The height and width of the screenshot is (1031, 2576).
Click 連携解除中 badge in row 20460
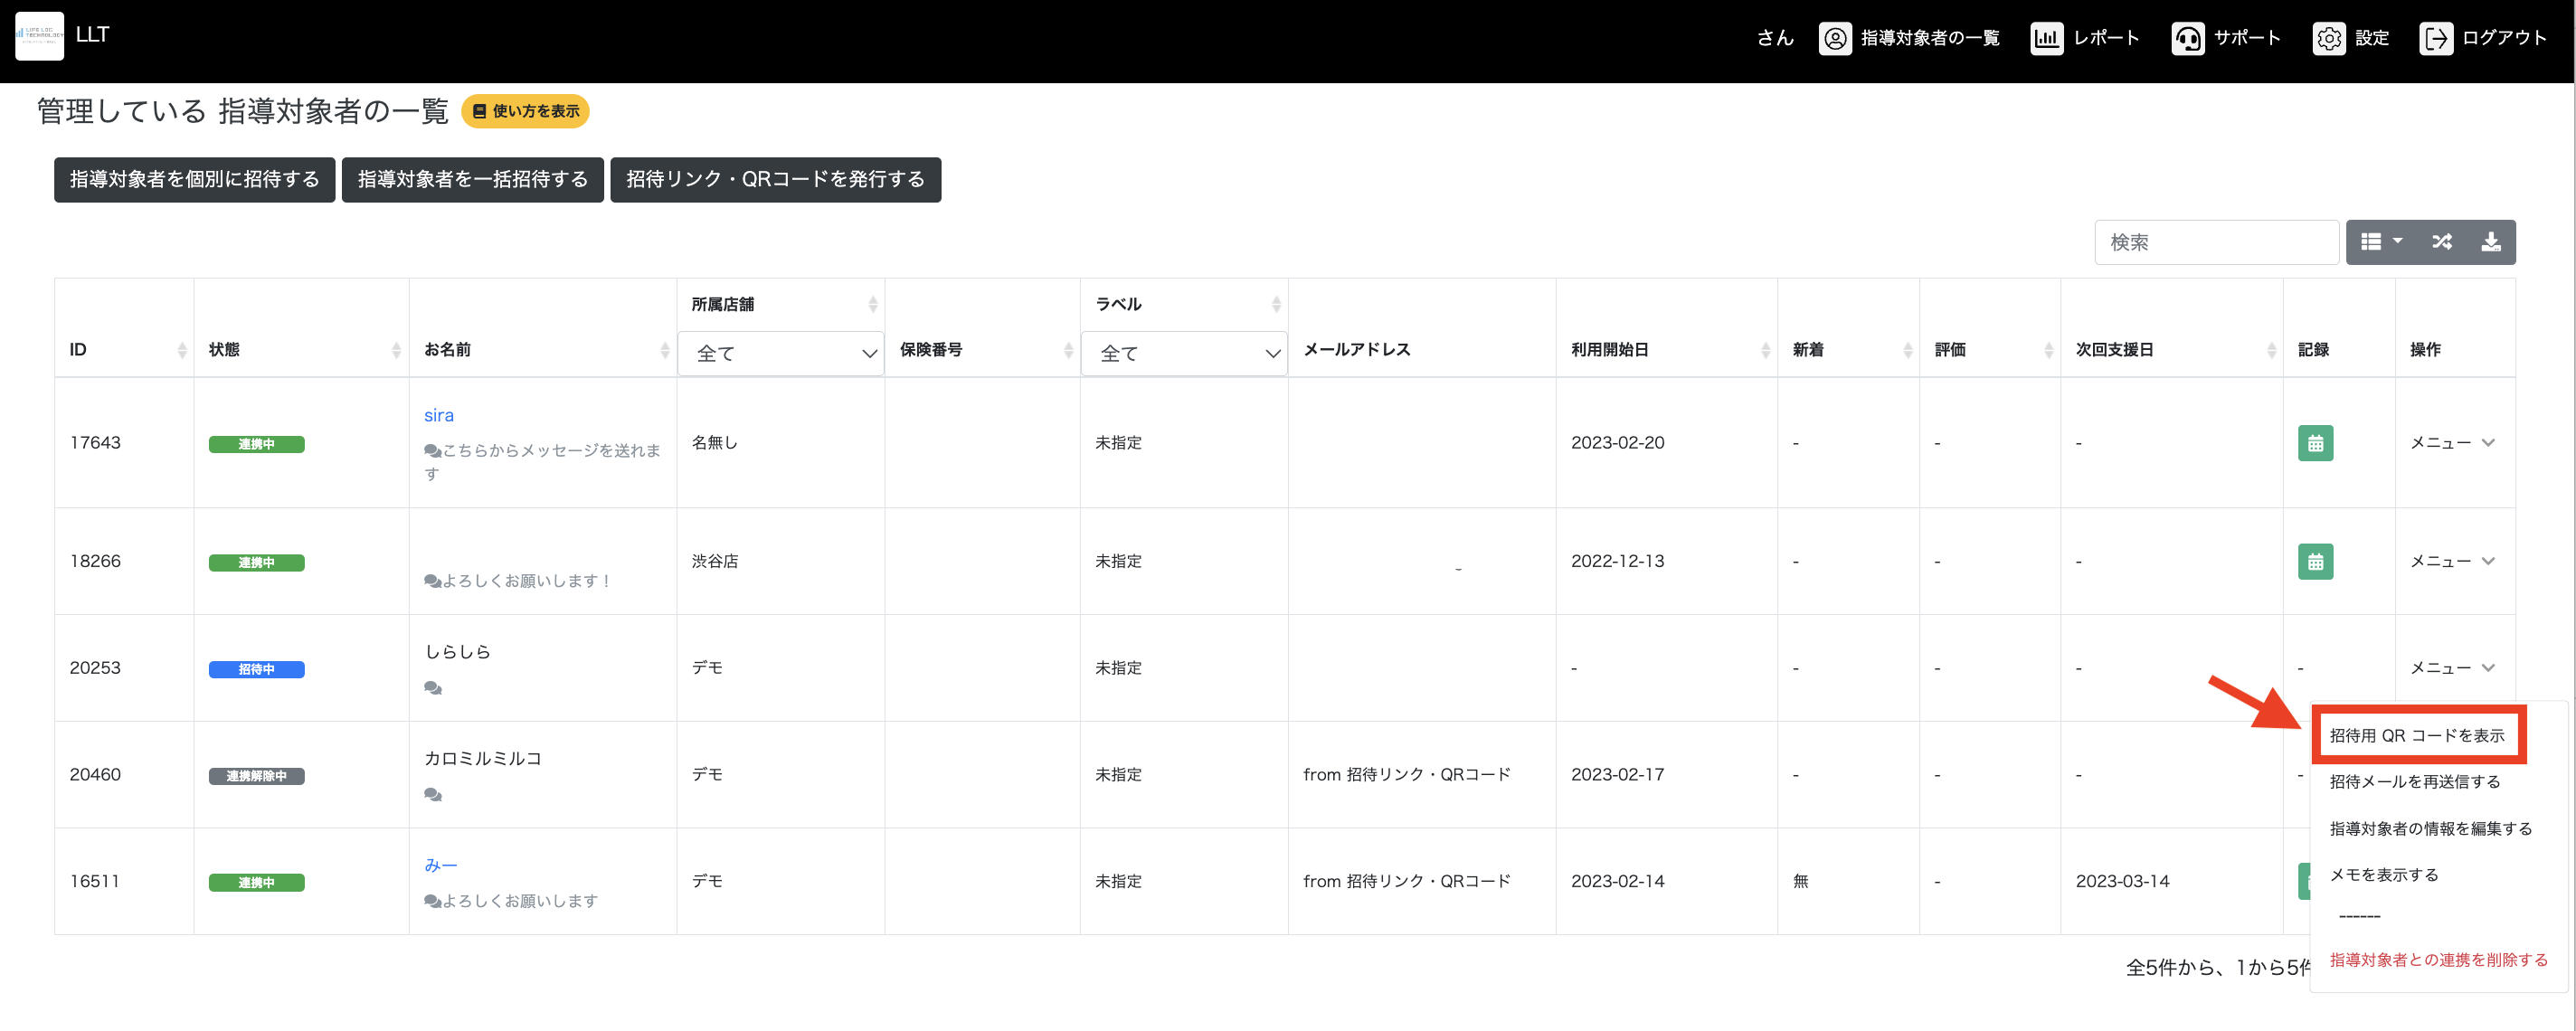click(257, 776)
